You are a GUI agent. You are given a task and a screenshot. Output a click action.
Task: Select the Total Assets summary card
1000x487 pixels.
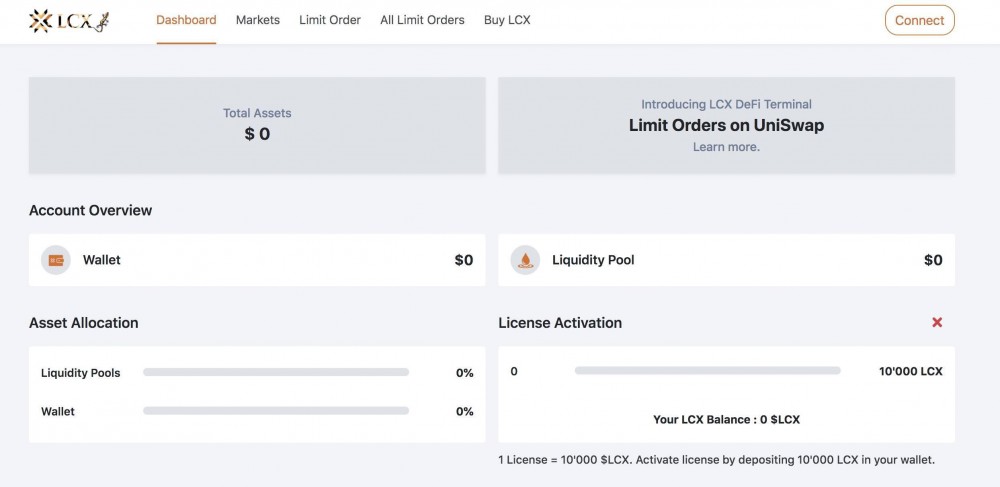point(257,125)
